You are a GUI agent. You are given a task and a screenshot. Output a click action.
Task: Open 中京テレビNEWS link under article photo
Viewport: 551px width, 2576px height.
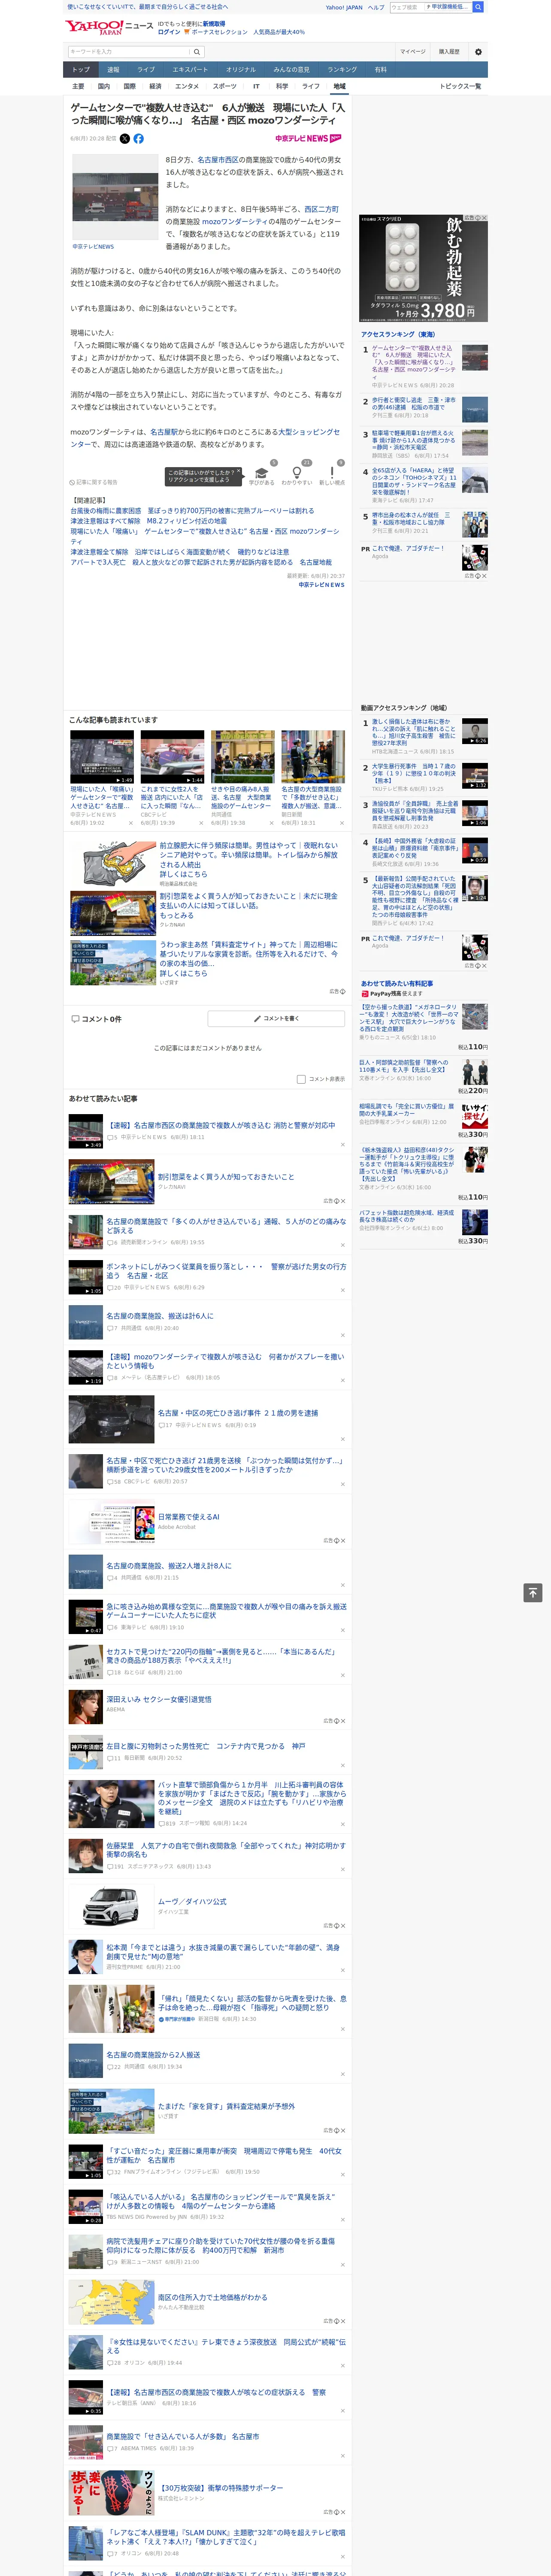tap(93, 246)
